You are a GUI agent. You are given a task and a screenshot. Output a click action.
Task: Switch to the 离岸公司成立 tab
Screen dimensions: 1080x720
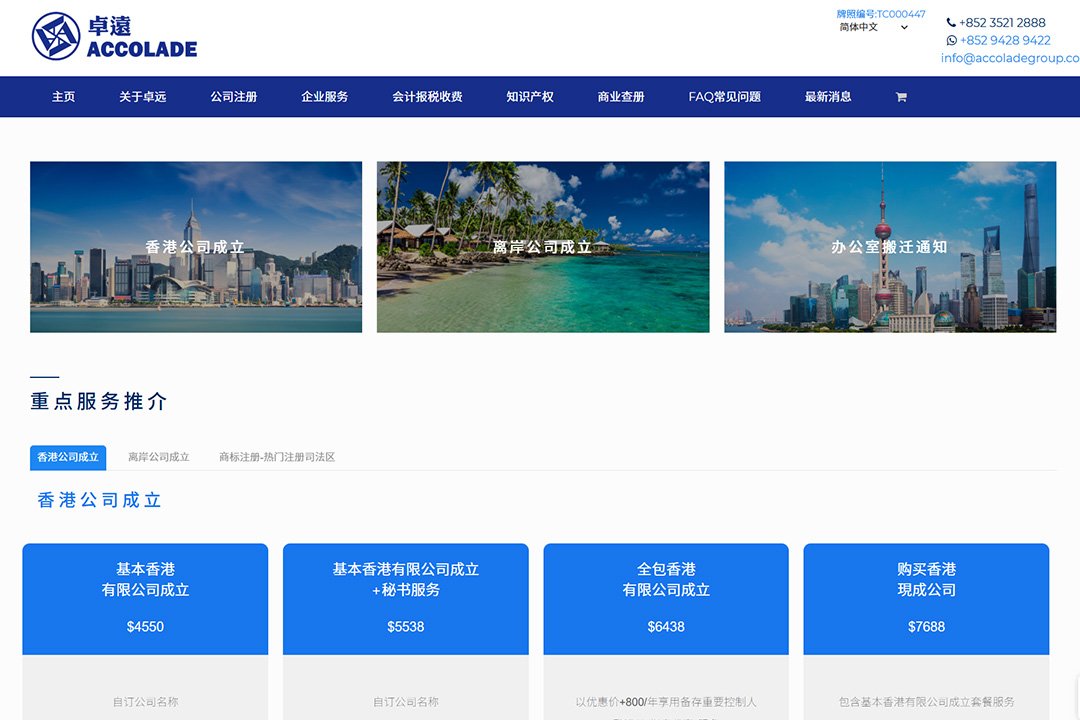click(158, 457)
